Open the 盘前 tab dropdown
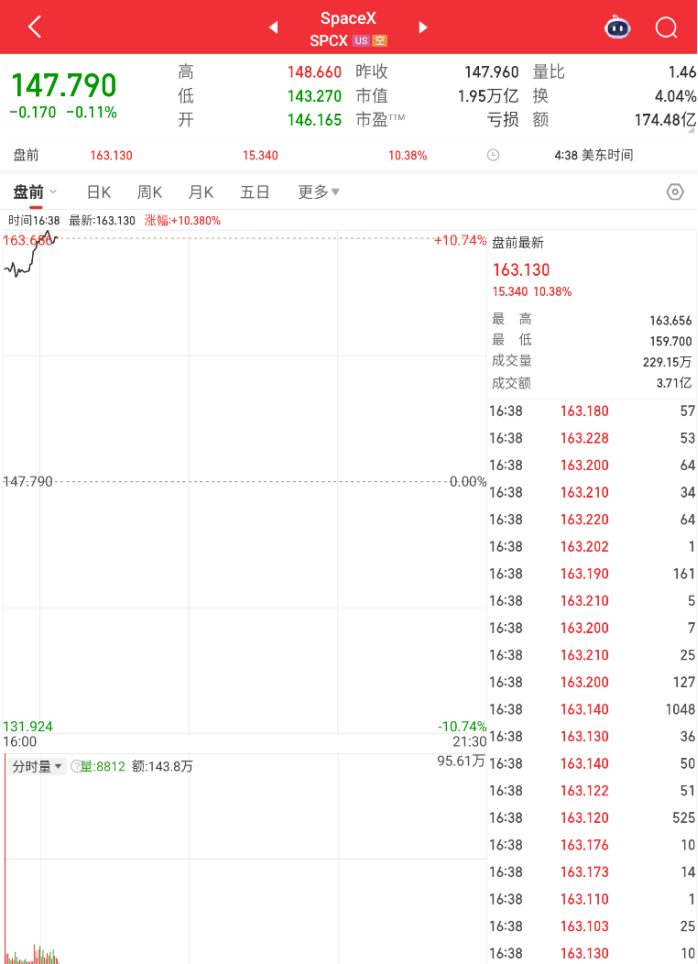 (x=35, y=192)
